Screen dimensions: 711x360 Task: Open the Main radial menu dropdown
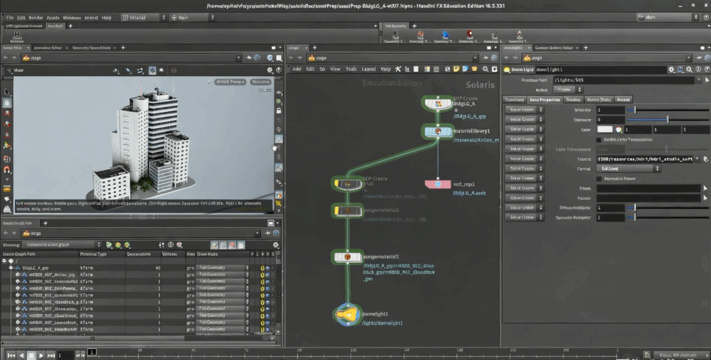coord(193,17)
